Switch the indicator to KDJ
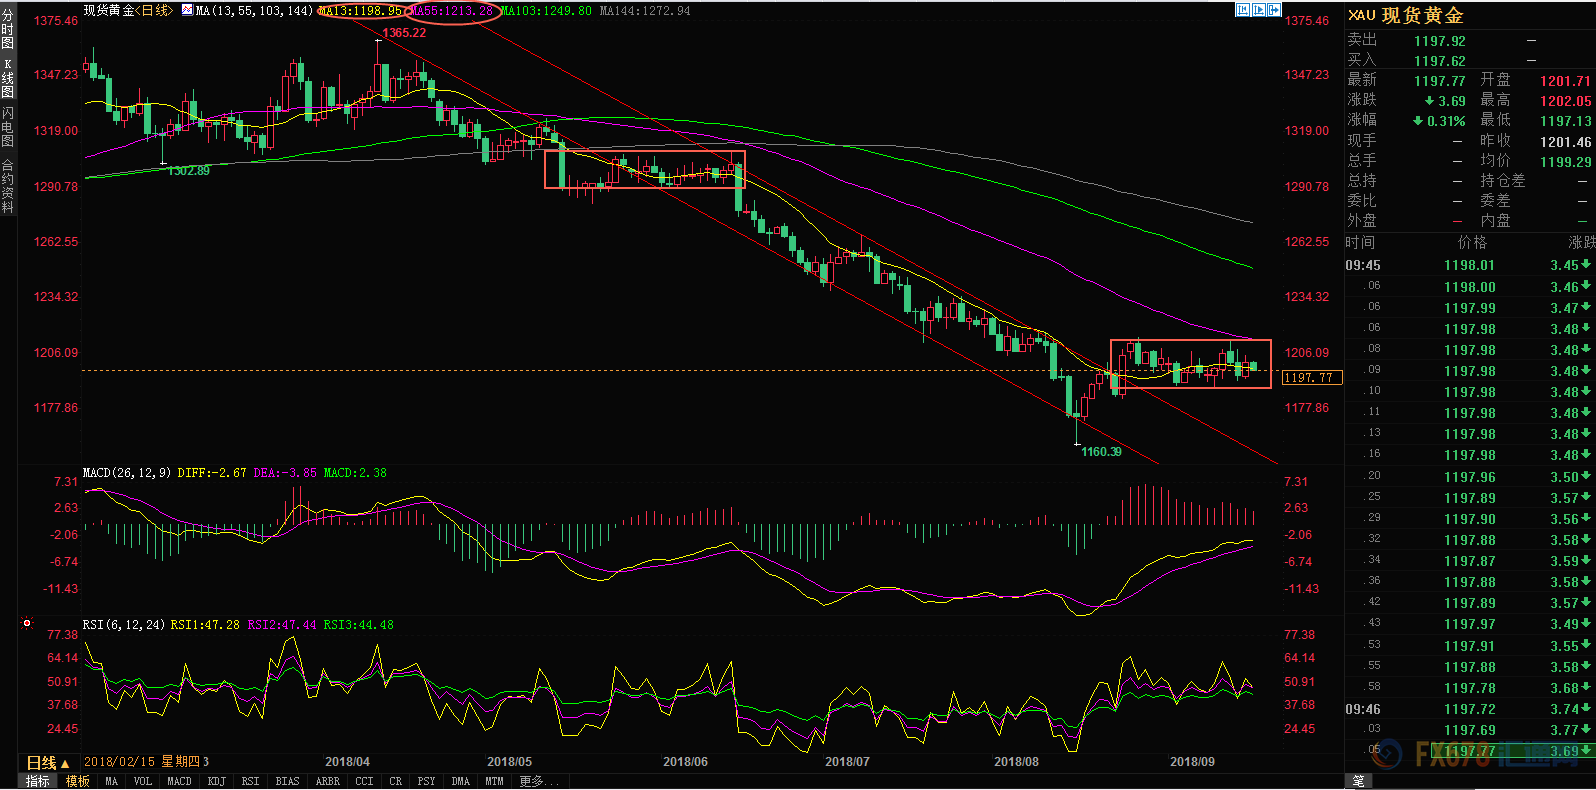1596x790 pixels. [217, 781]
